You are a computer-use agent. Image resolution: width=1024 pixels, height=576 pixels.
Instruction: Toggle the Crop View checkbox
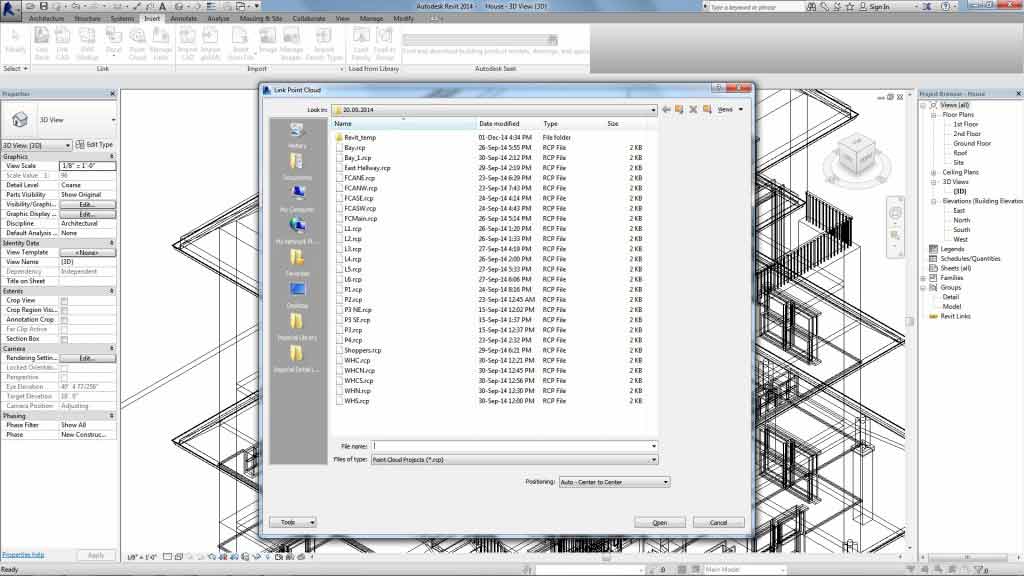[64, 301]
